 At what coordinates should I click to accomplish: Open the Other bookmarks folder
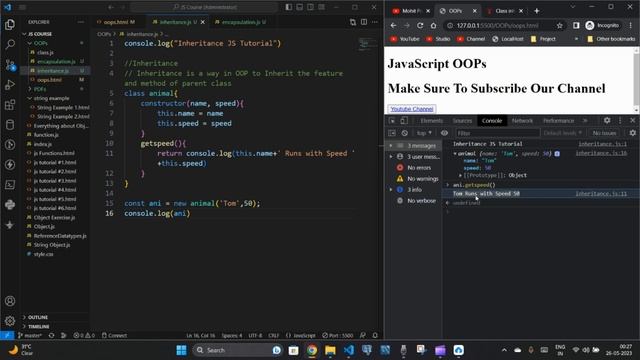coord(611,39)
